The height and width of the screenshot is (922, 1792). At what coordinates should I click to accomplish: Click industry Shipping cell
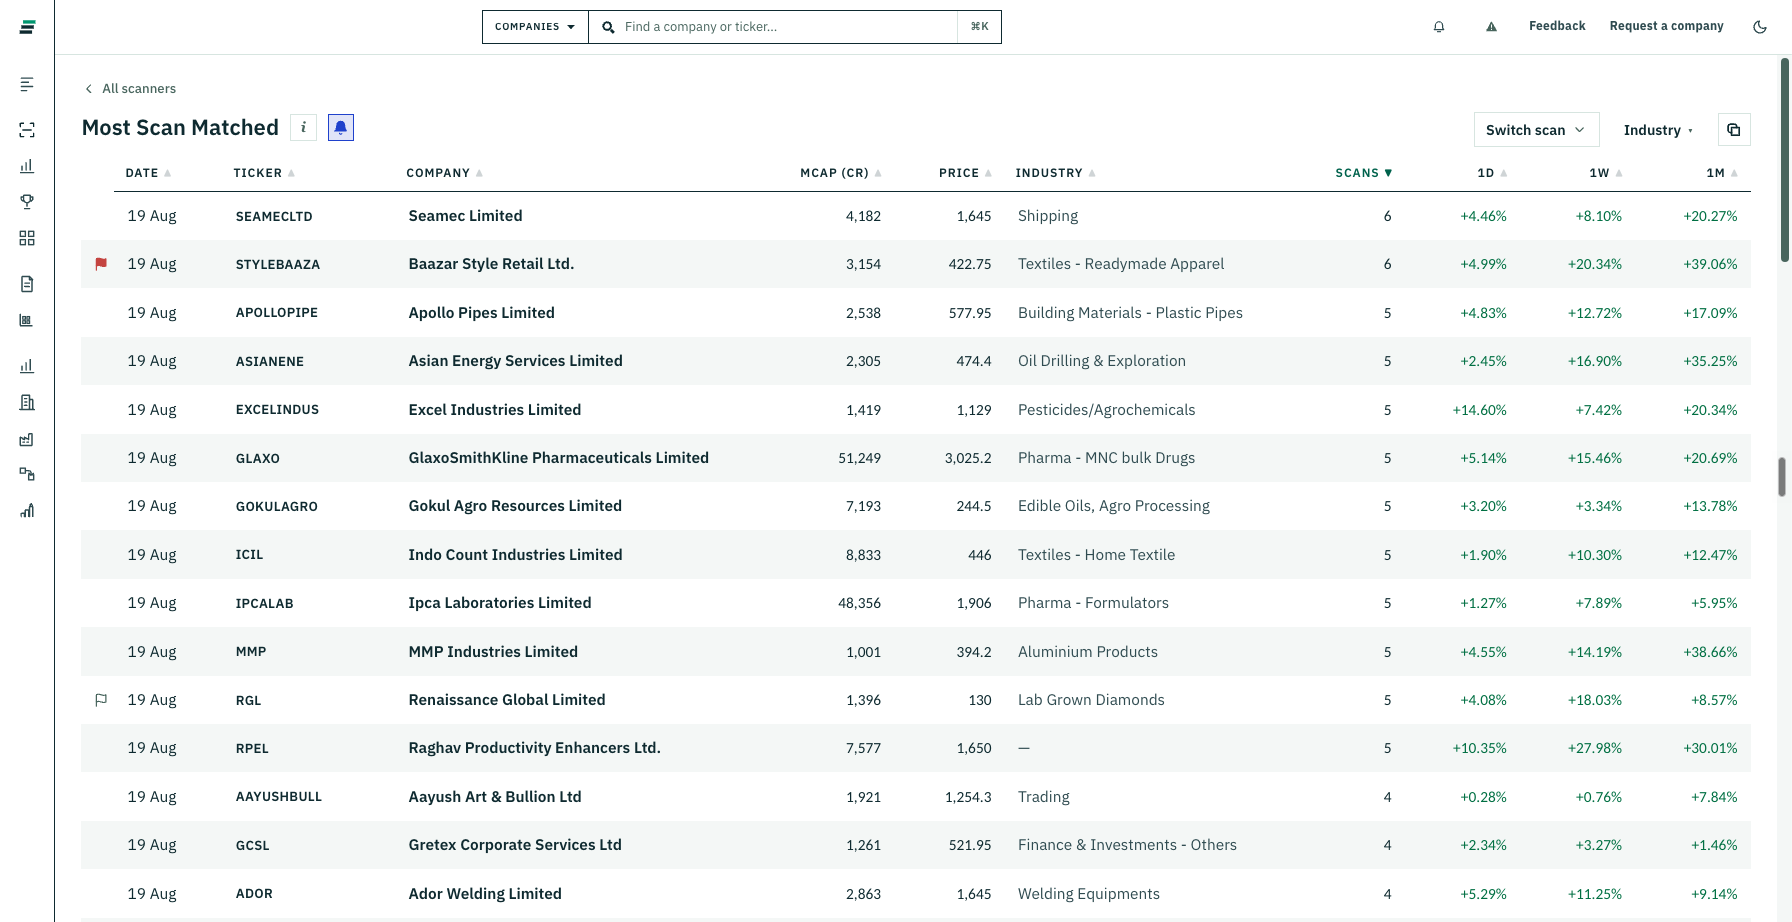[x=1048, y=216]
